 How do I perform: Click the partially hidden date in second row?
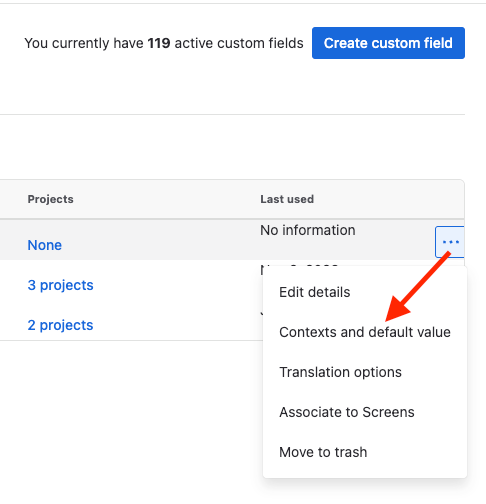pos(299,268)
